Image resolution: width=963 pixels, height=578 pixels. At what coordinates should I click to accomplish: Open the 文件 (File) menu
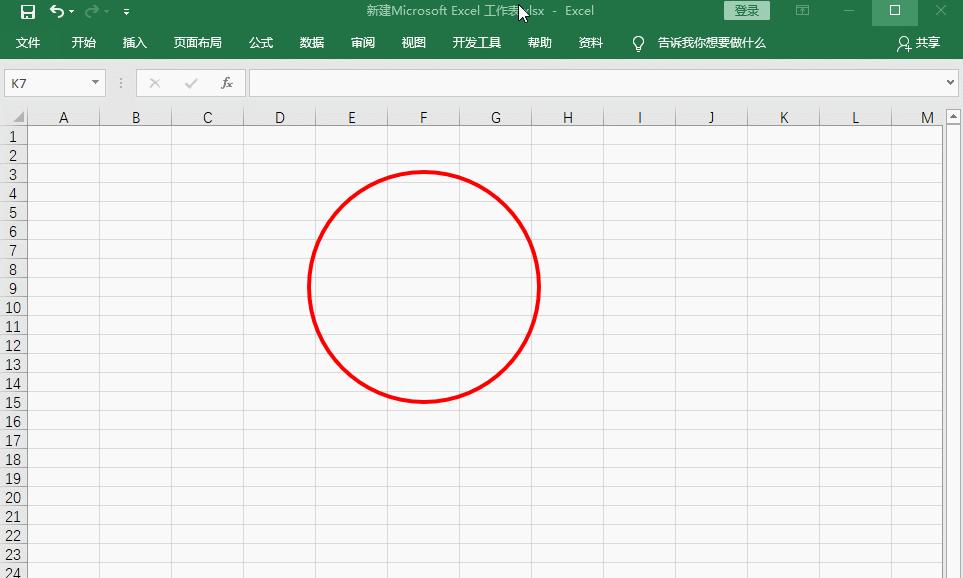coord(28,43)
